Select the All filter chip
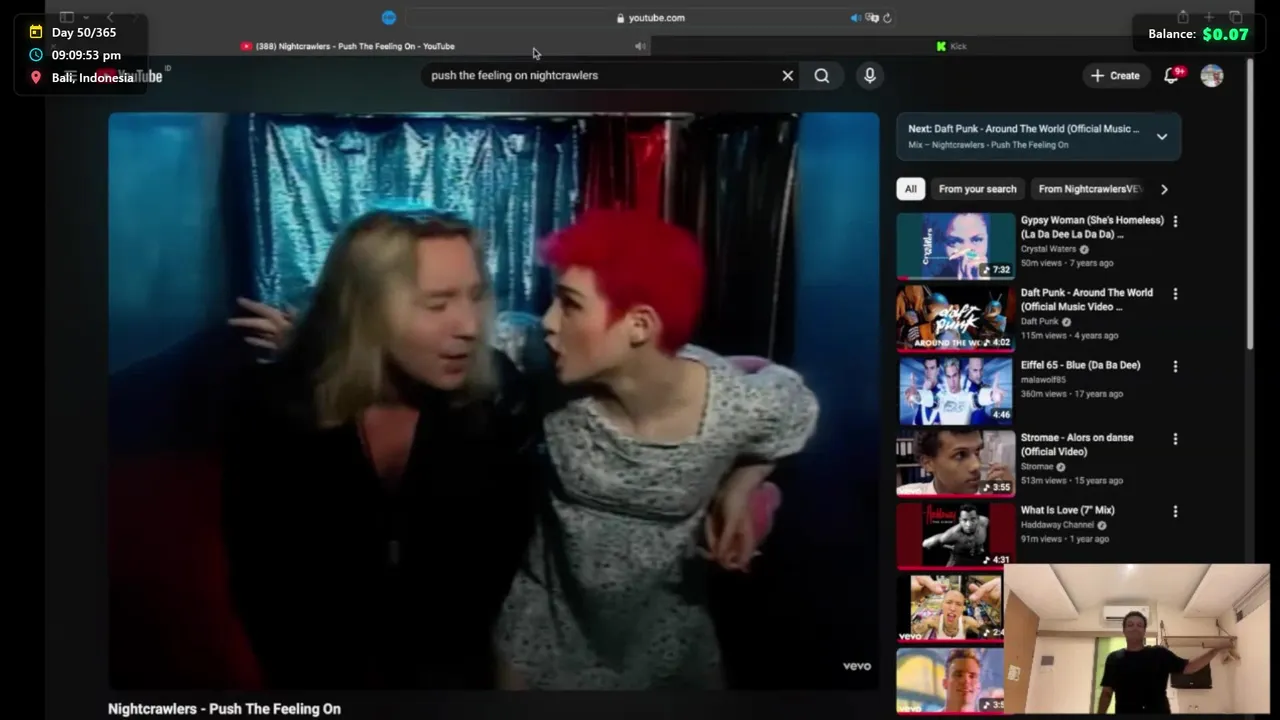Viewport: 1280px width, 720px height. click(x=910, y=189)
